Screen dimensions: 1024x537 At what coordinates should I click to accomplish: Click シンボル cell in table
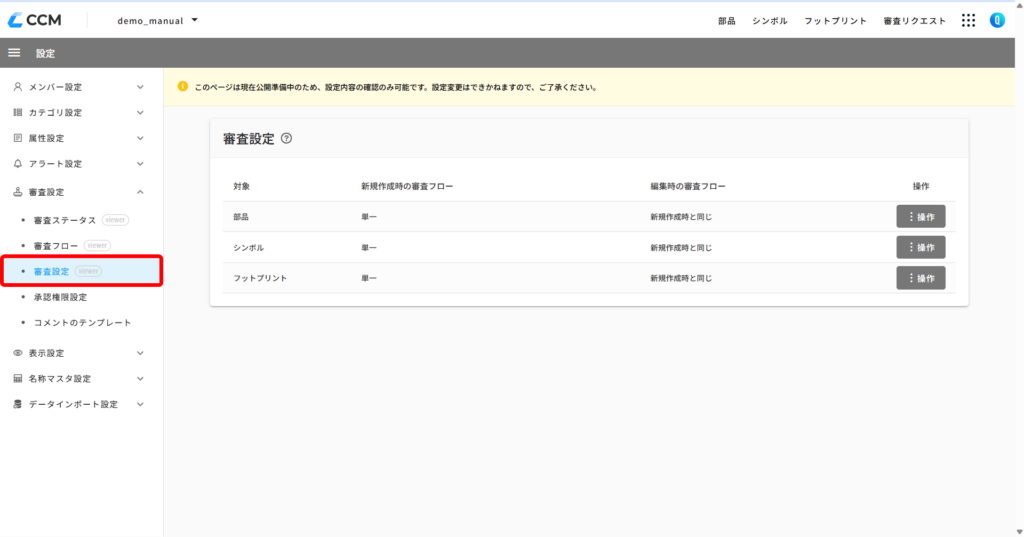[x=249, y=248]
